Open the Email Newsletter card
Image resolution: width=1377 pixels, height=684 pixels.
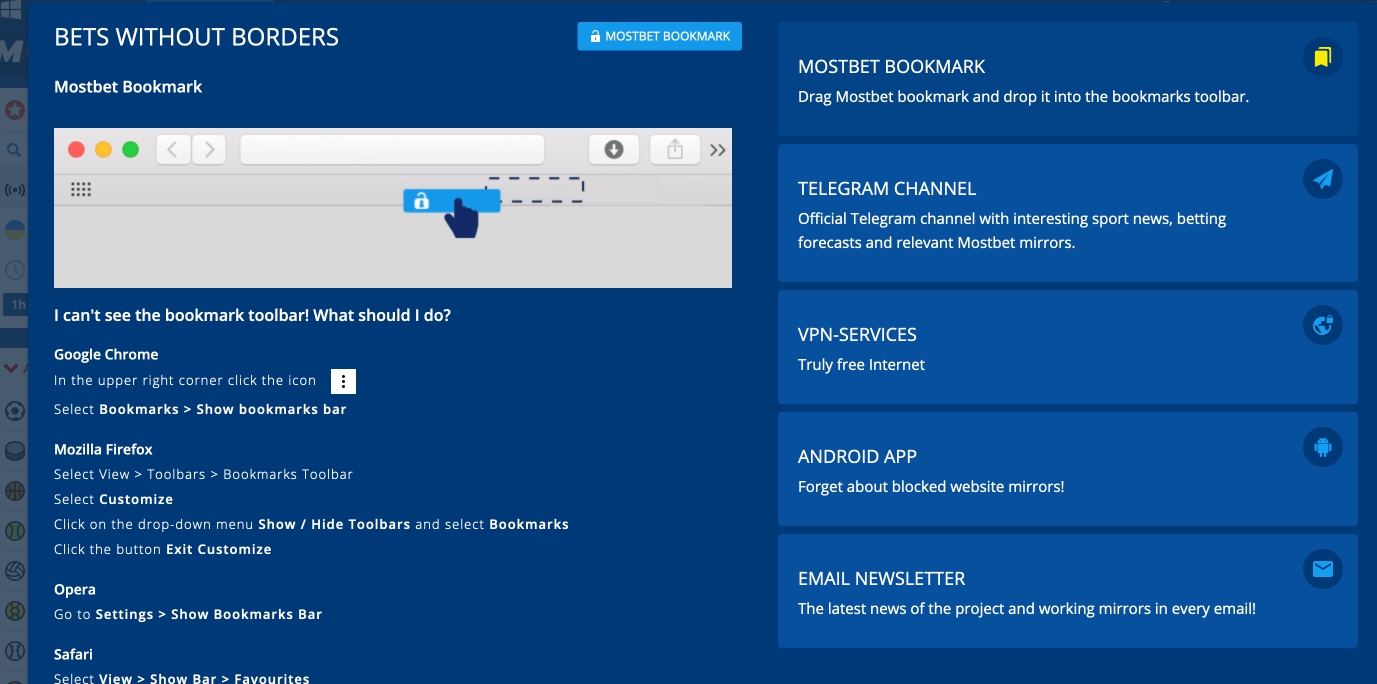pyautogui.click(x=1067, y=591)
